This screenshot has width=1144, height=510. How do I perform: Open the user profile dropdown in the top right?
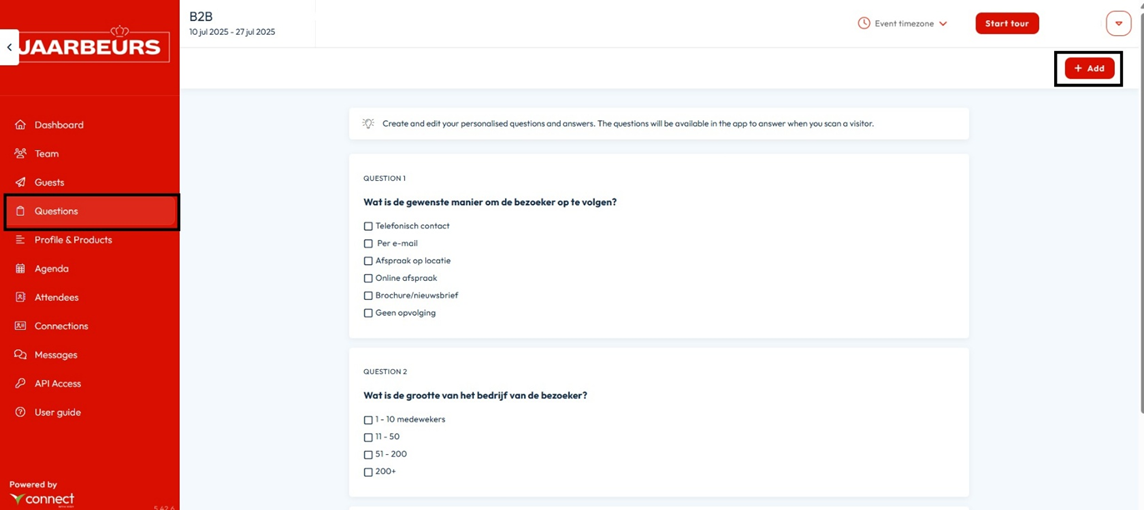pyautogui.click(x=1118, y=23)
